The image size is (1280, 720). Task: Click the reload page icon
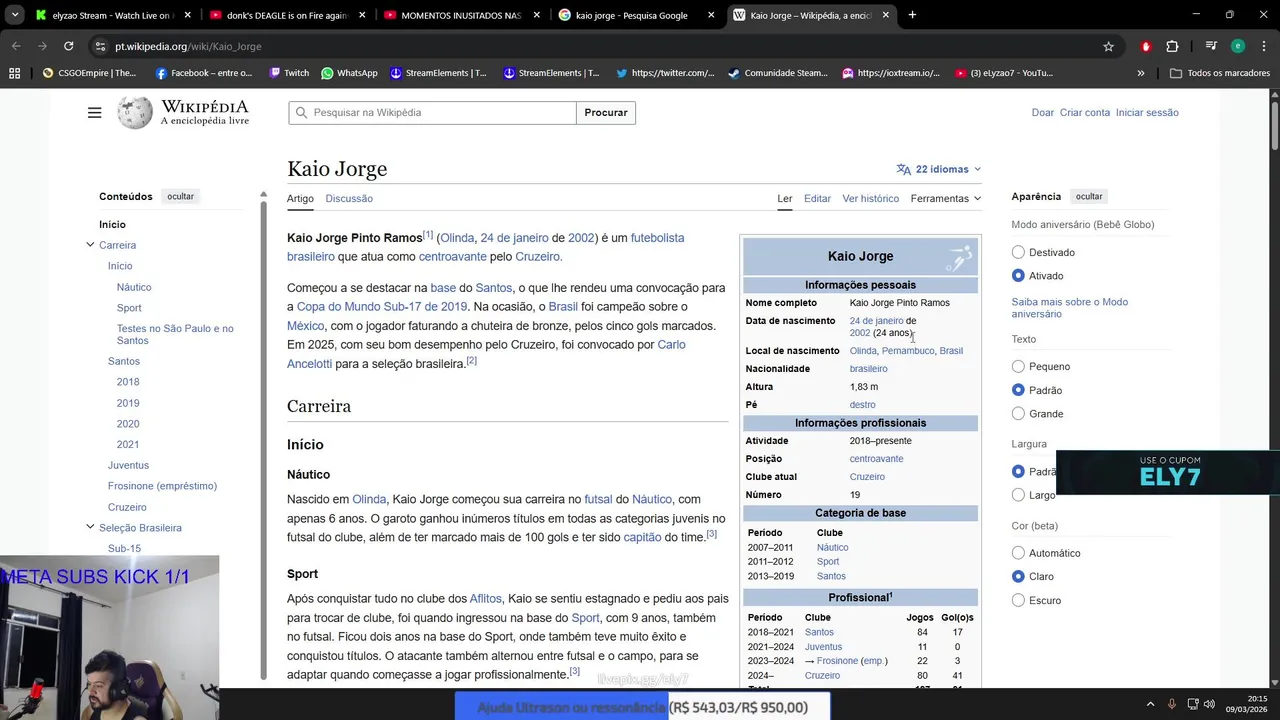pos(68,46)
